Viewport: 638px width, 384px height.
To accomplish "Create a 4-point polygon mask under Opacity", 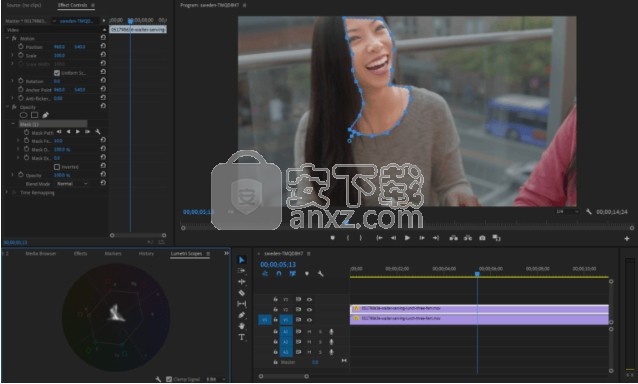I will [x=35, y=115].
